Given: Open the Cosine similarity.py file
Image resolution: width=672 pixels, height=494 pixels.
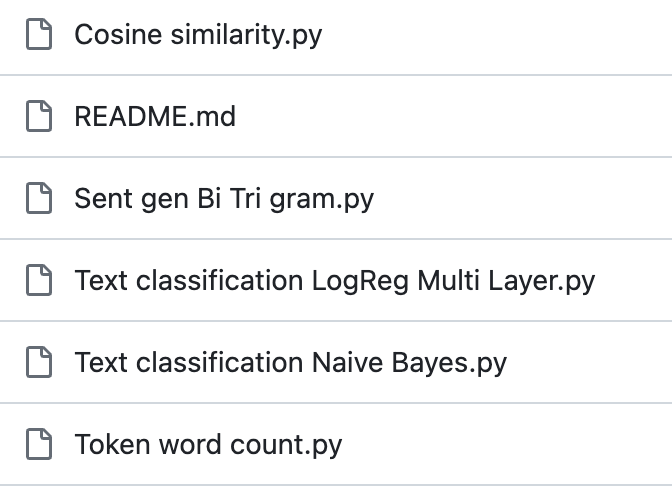Looking at the screenshot, I should click(x=198, y=35).
